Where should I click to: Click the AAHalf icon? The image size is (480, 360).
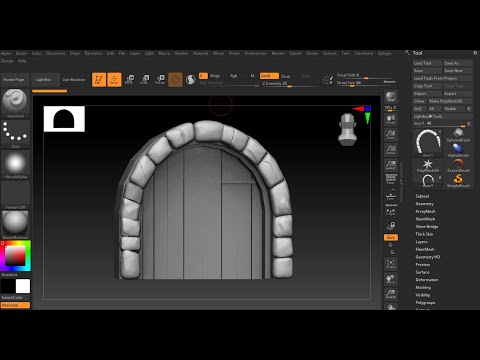click(x=391, y=165)
